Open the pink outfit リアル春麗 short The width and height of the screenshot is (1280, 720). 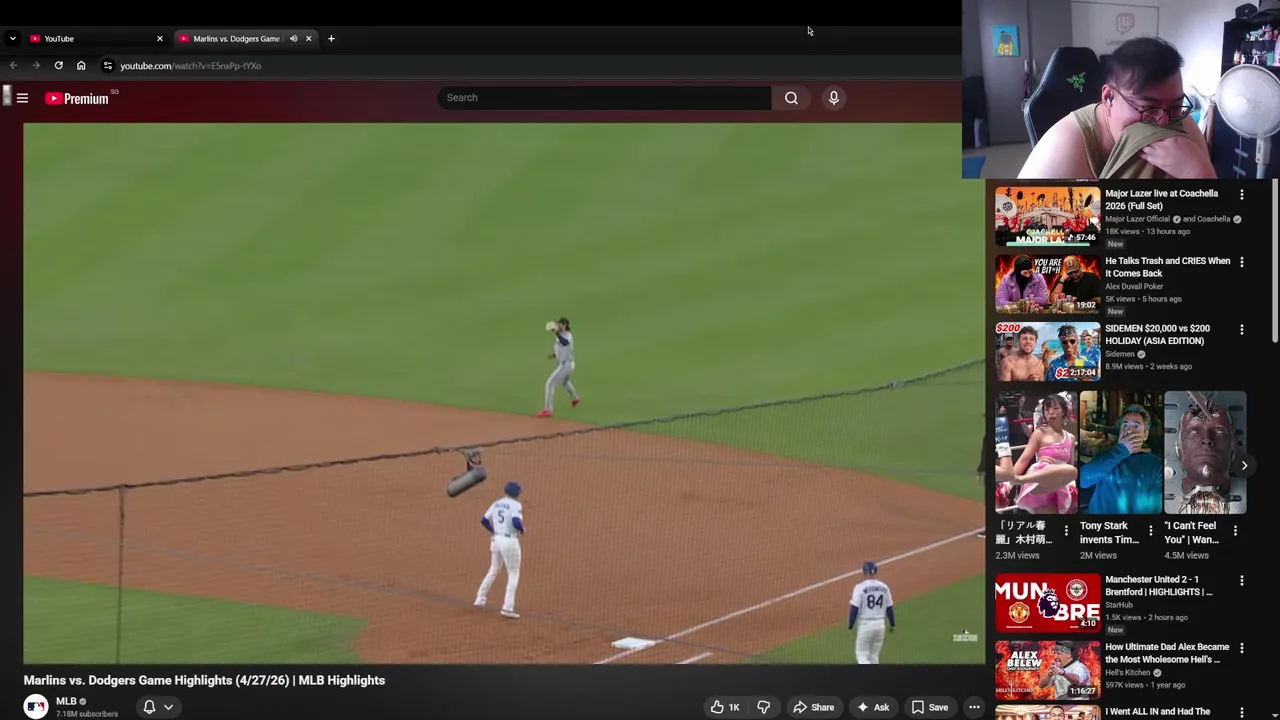[1036, 452]
